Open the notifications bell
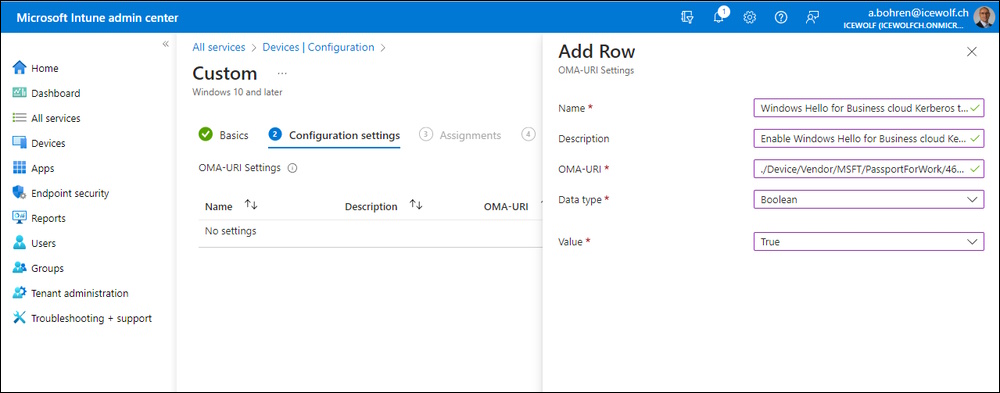The image size is (1000, 393). pyautogui.click(x=718, y=17)
